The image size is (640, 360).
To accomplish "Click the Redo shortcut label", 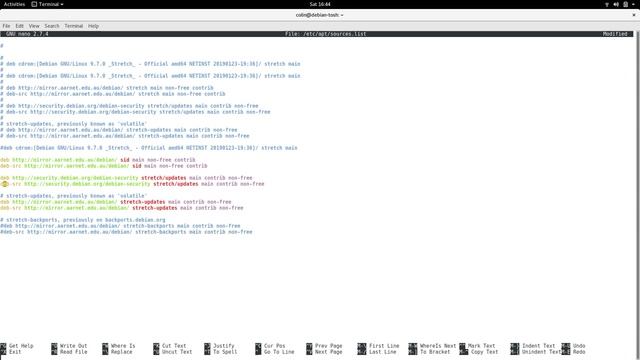I will coord(579,352).
